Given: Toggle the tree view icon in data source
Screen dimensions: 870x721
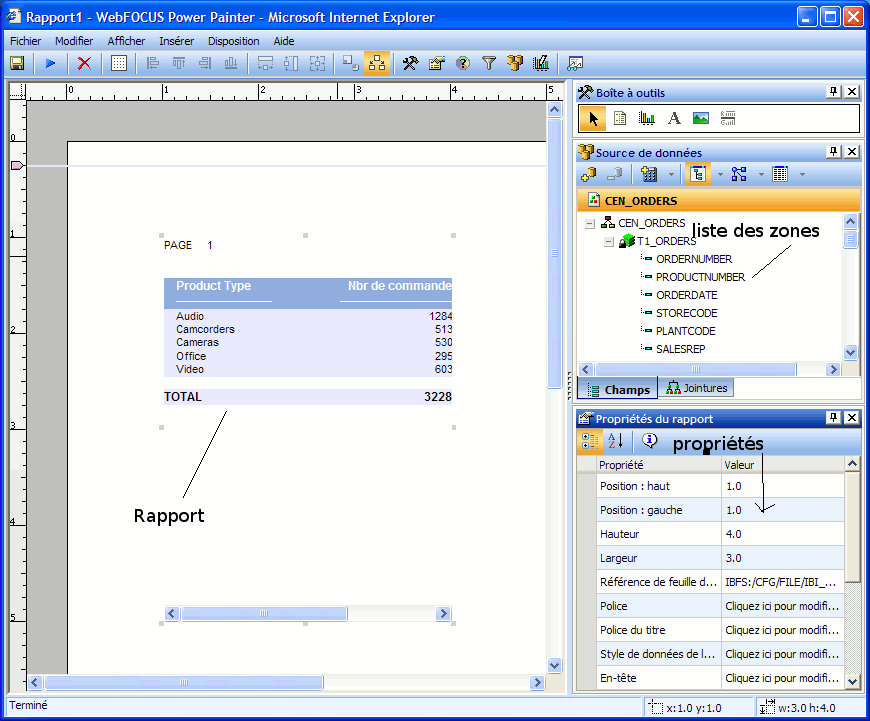Looking at the screenshot, I should pos(698,174).
